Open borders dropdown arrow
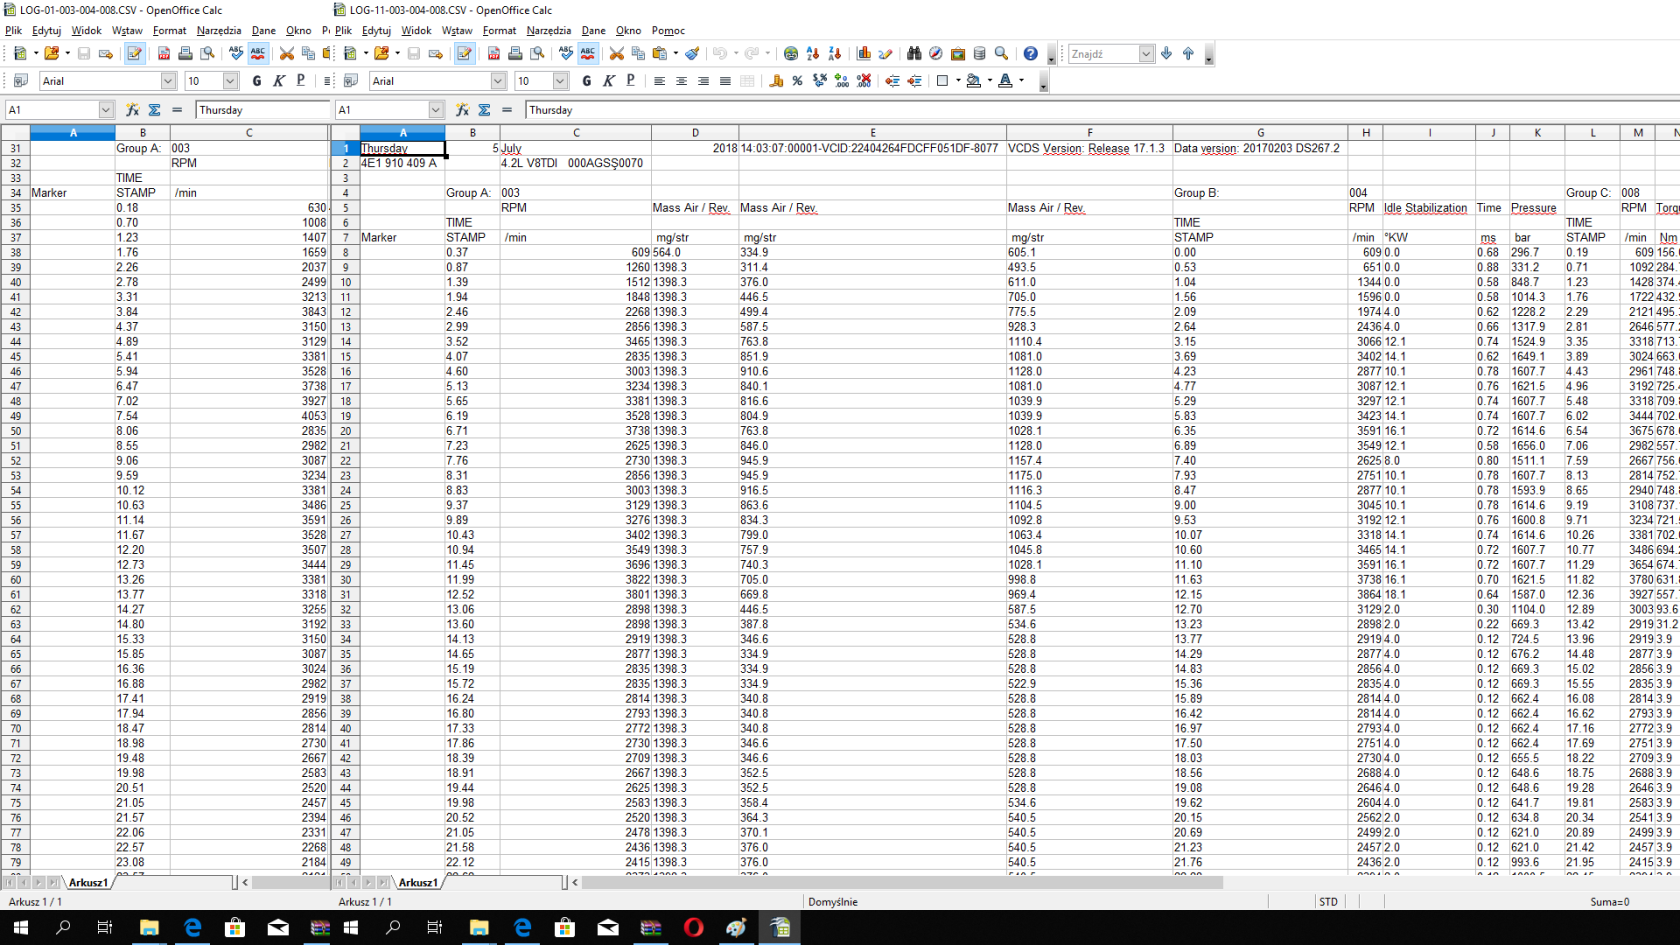 tap(958, 81)
